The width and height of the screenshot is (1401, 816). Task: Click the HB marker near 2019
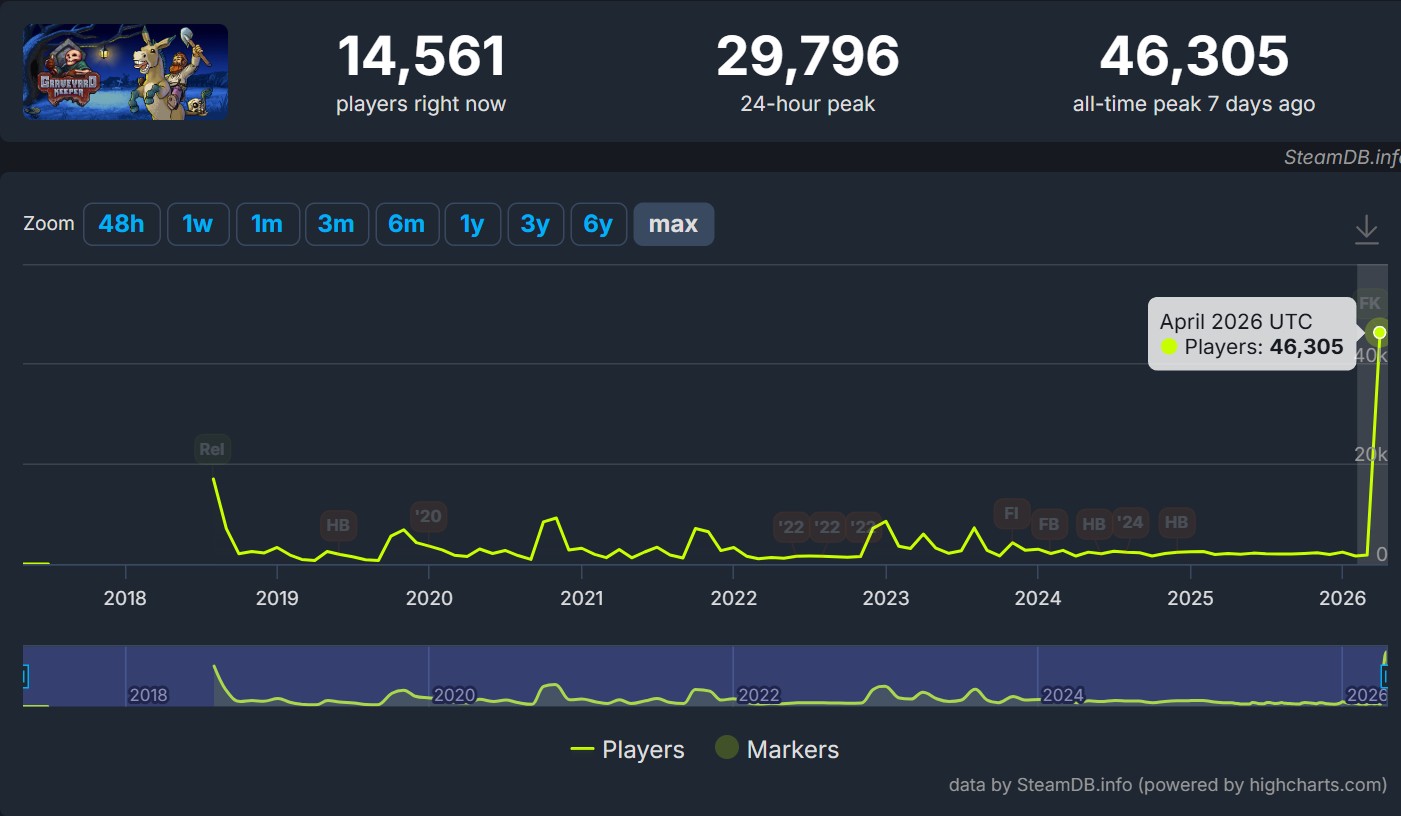338,524
